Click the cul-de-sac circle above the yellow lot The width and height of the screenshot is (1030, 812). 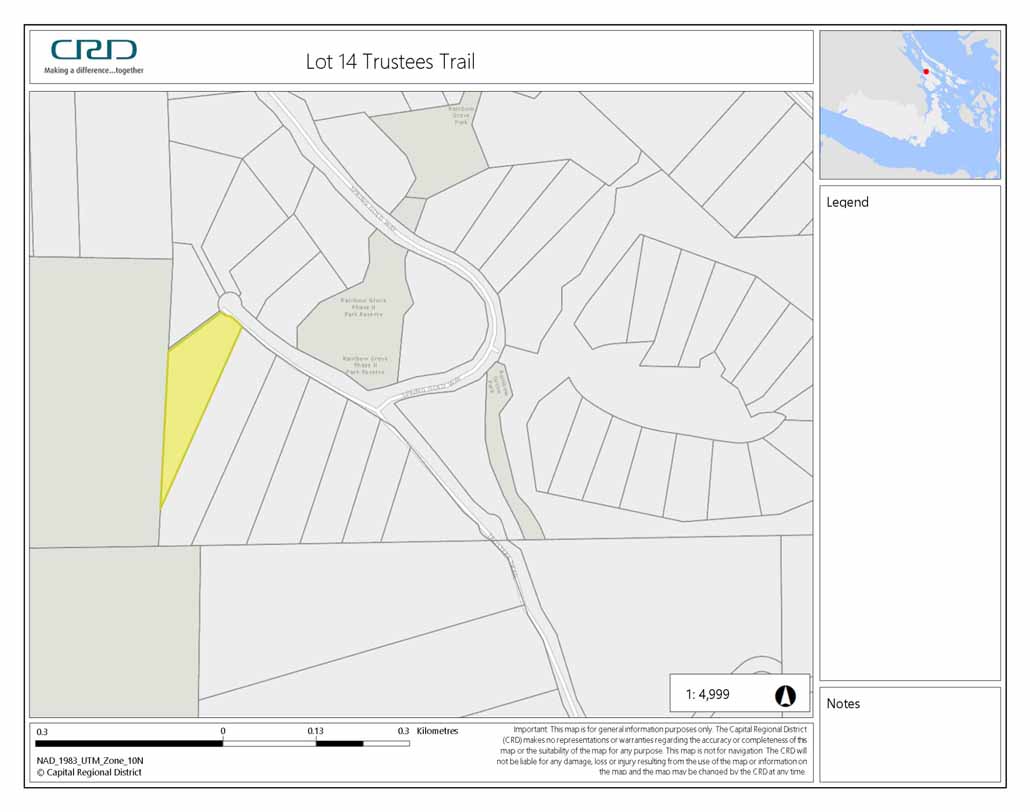click(229, 302)
